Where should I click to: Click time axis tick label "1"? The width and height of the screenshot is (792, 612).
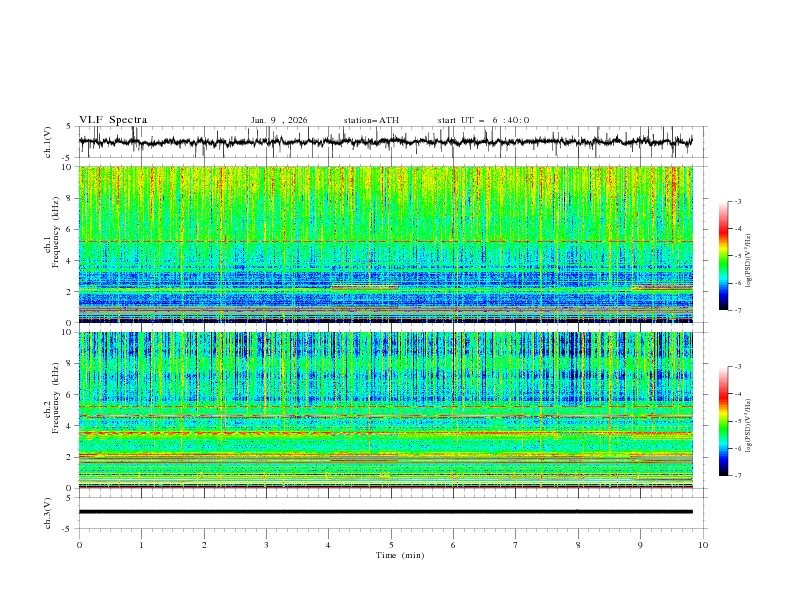[141, 545]
